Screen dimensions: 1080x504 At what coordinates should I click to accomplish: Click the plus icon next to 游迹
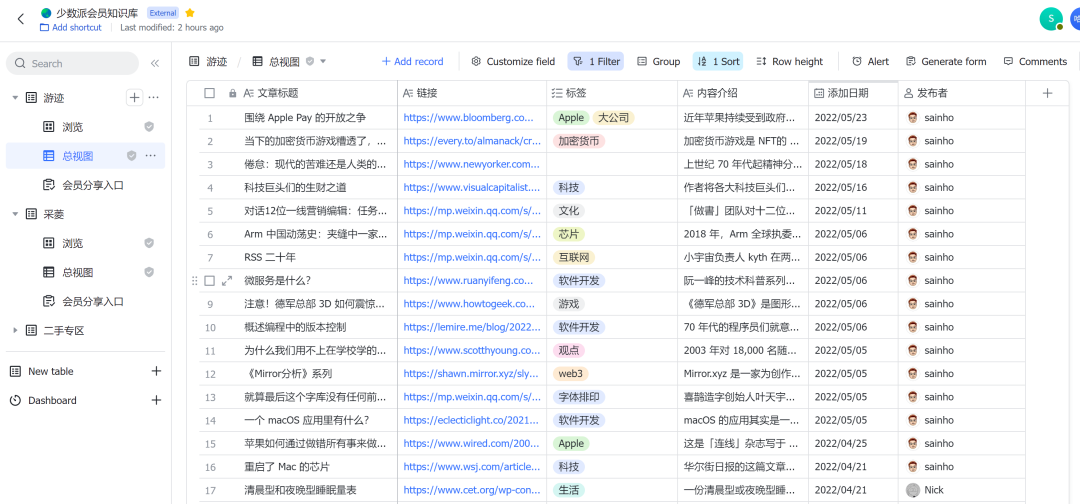coord(134,98)
